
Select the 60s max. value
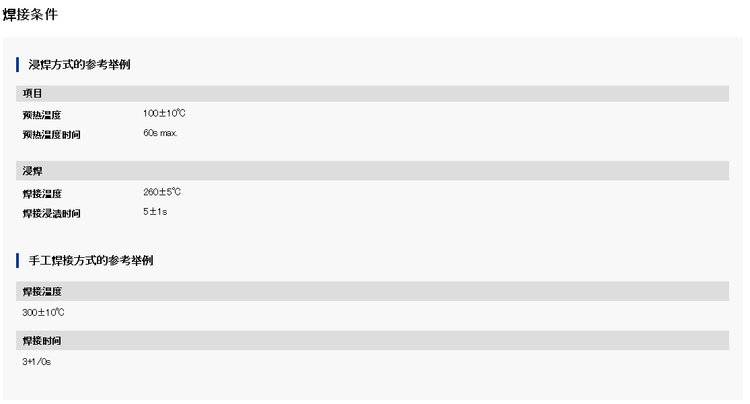pos(160,133)
